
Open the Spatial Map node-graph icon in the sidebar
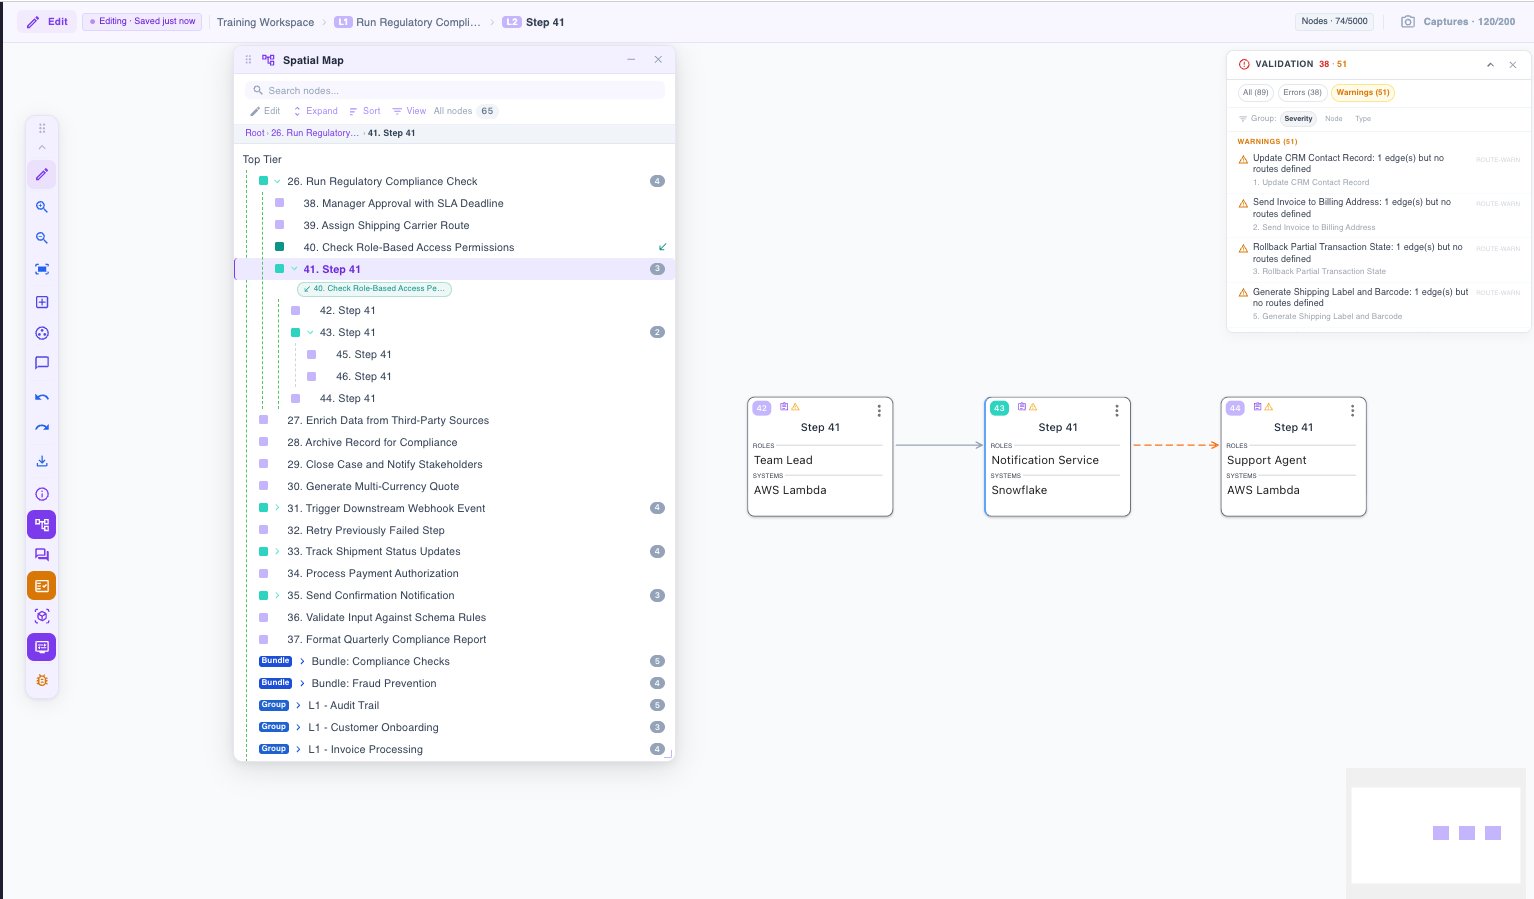[42, 524]
